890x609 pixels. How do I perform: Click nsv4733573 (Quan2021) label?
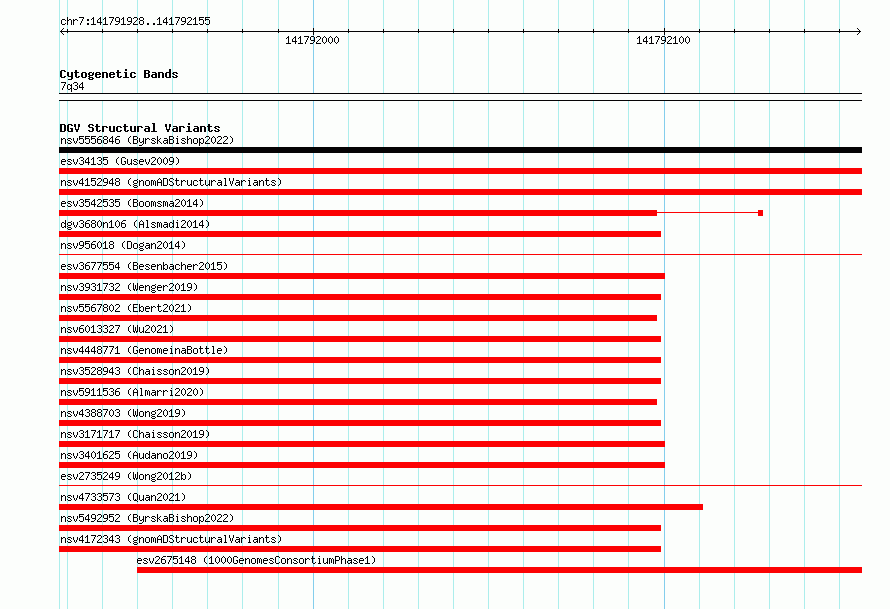tap(123, 497)
